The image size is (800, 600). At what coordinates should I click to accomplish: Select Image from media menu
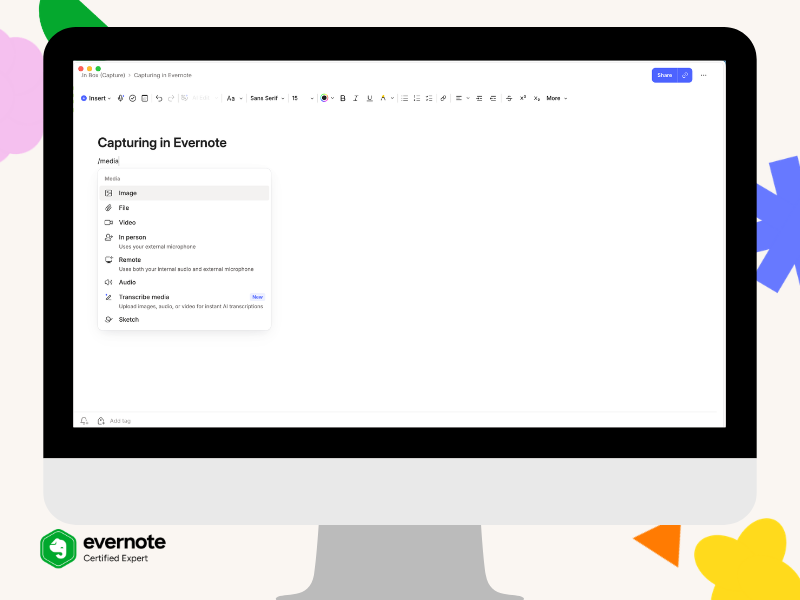184,193
